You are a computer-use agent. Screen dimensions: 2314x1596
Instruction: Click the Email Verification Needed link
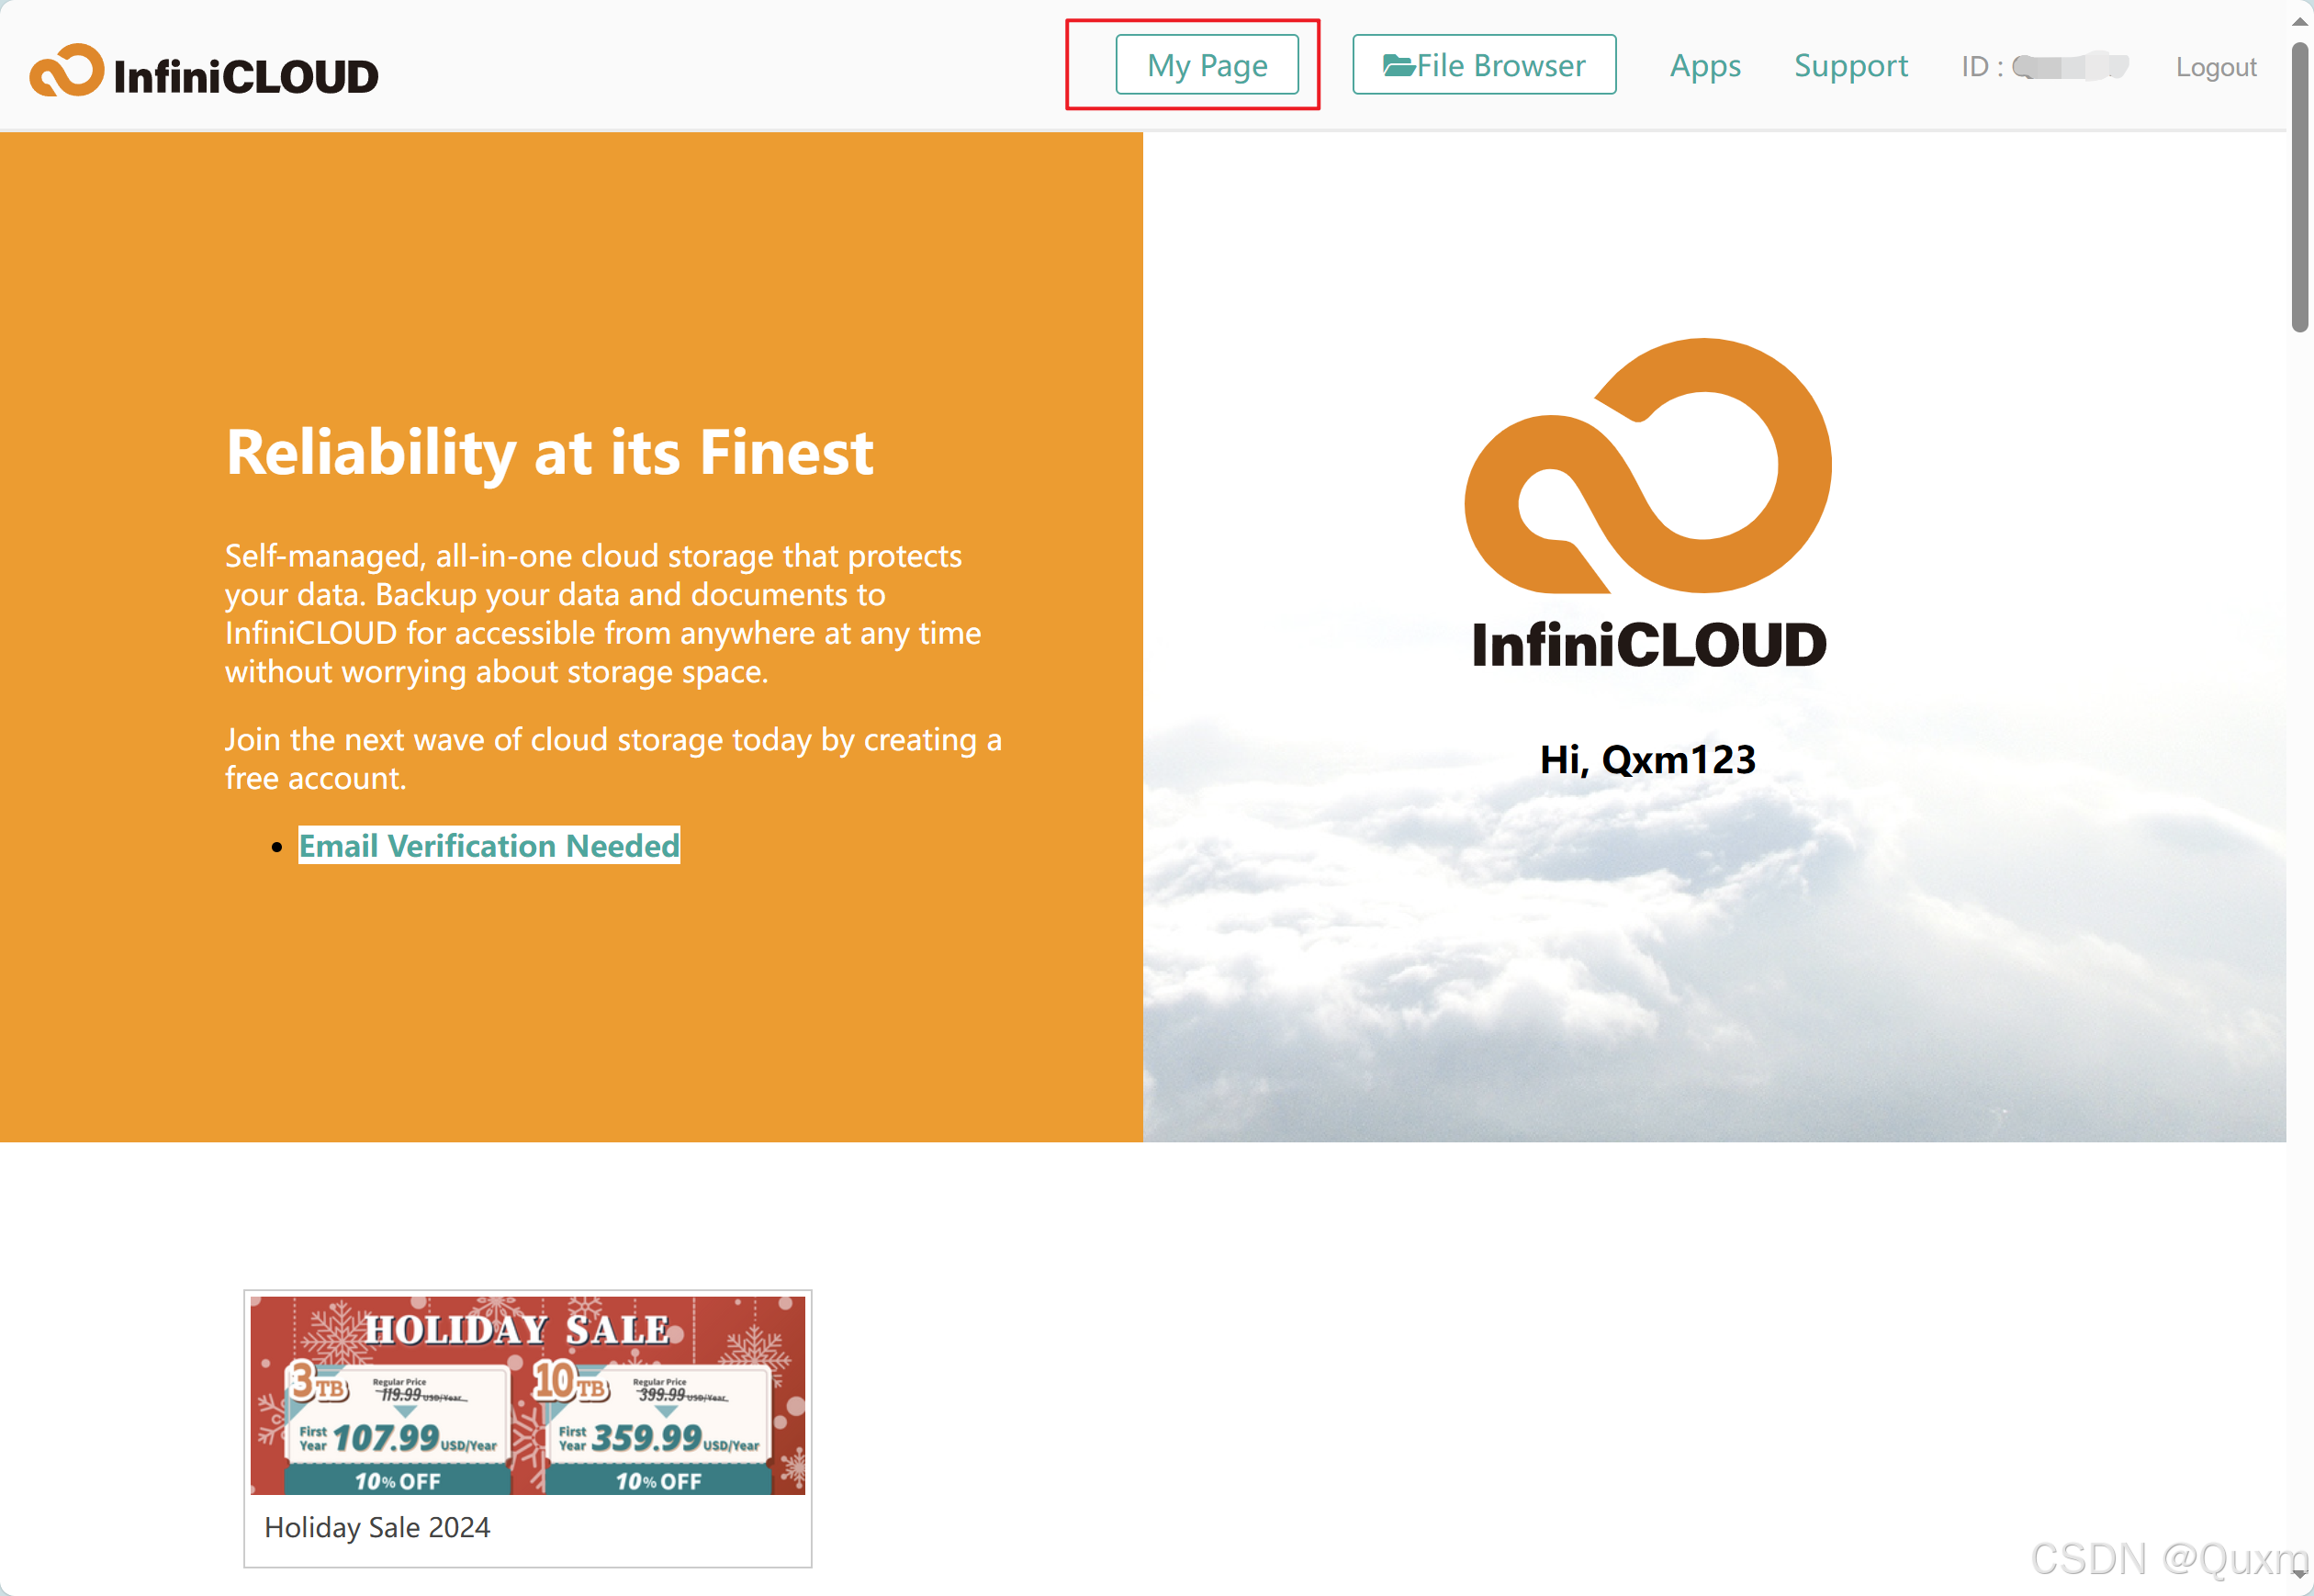tap(489, 846)
